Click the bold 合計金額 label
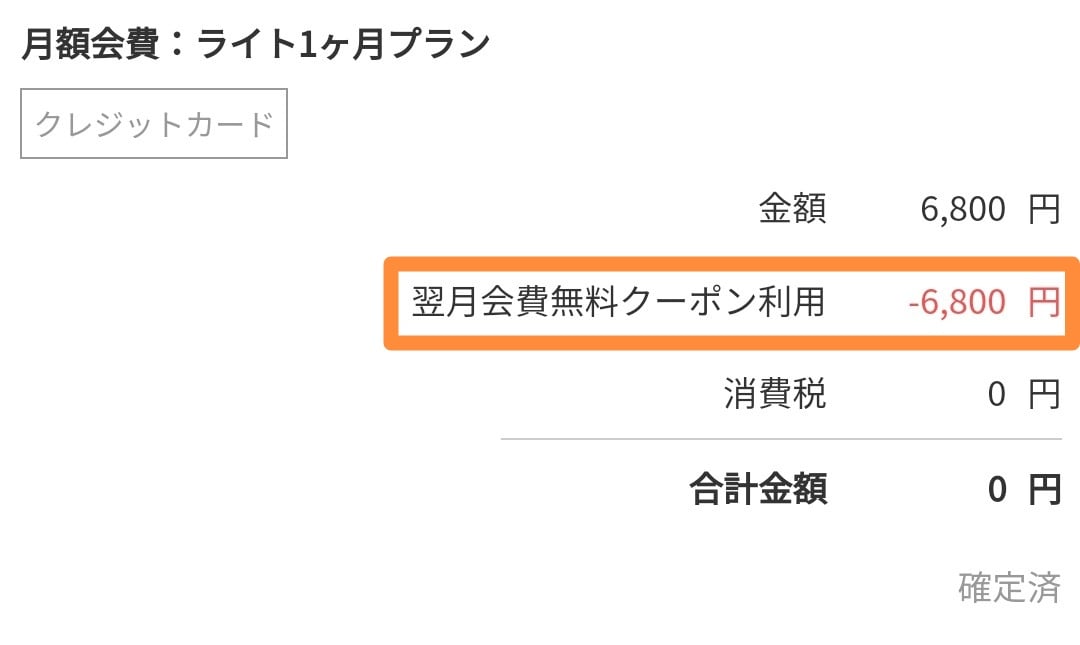The image size is (1080, 645). coord(758,490)
